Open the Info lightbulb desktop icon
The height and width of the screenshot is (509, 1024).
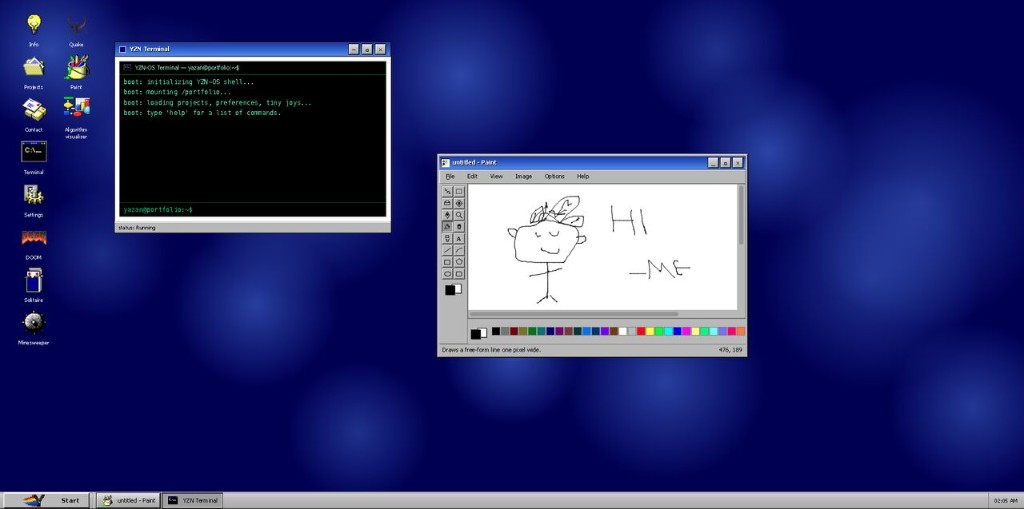[x=33, y=29]
